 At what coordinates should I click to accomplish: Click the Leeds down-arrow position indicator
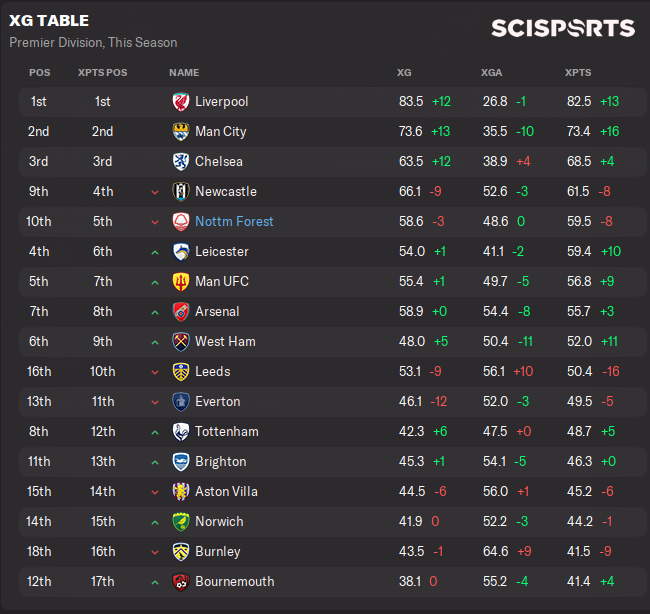pos(155,372)
